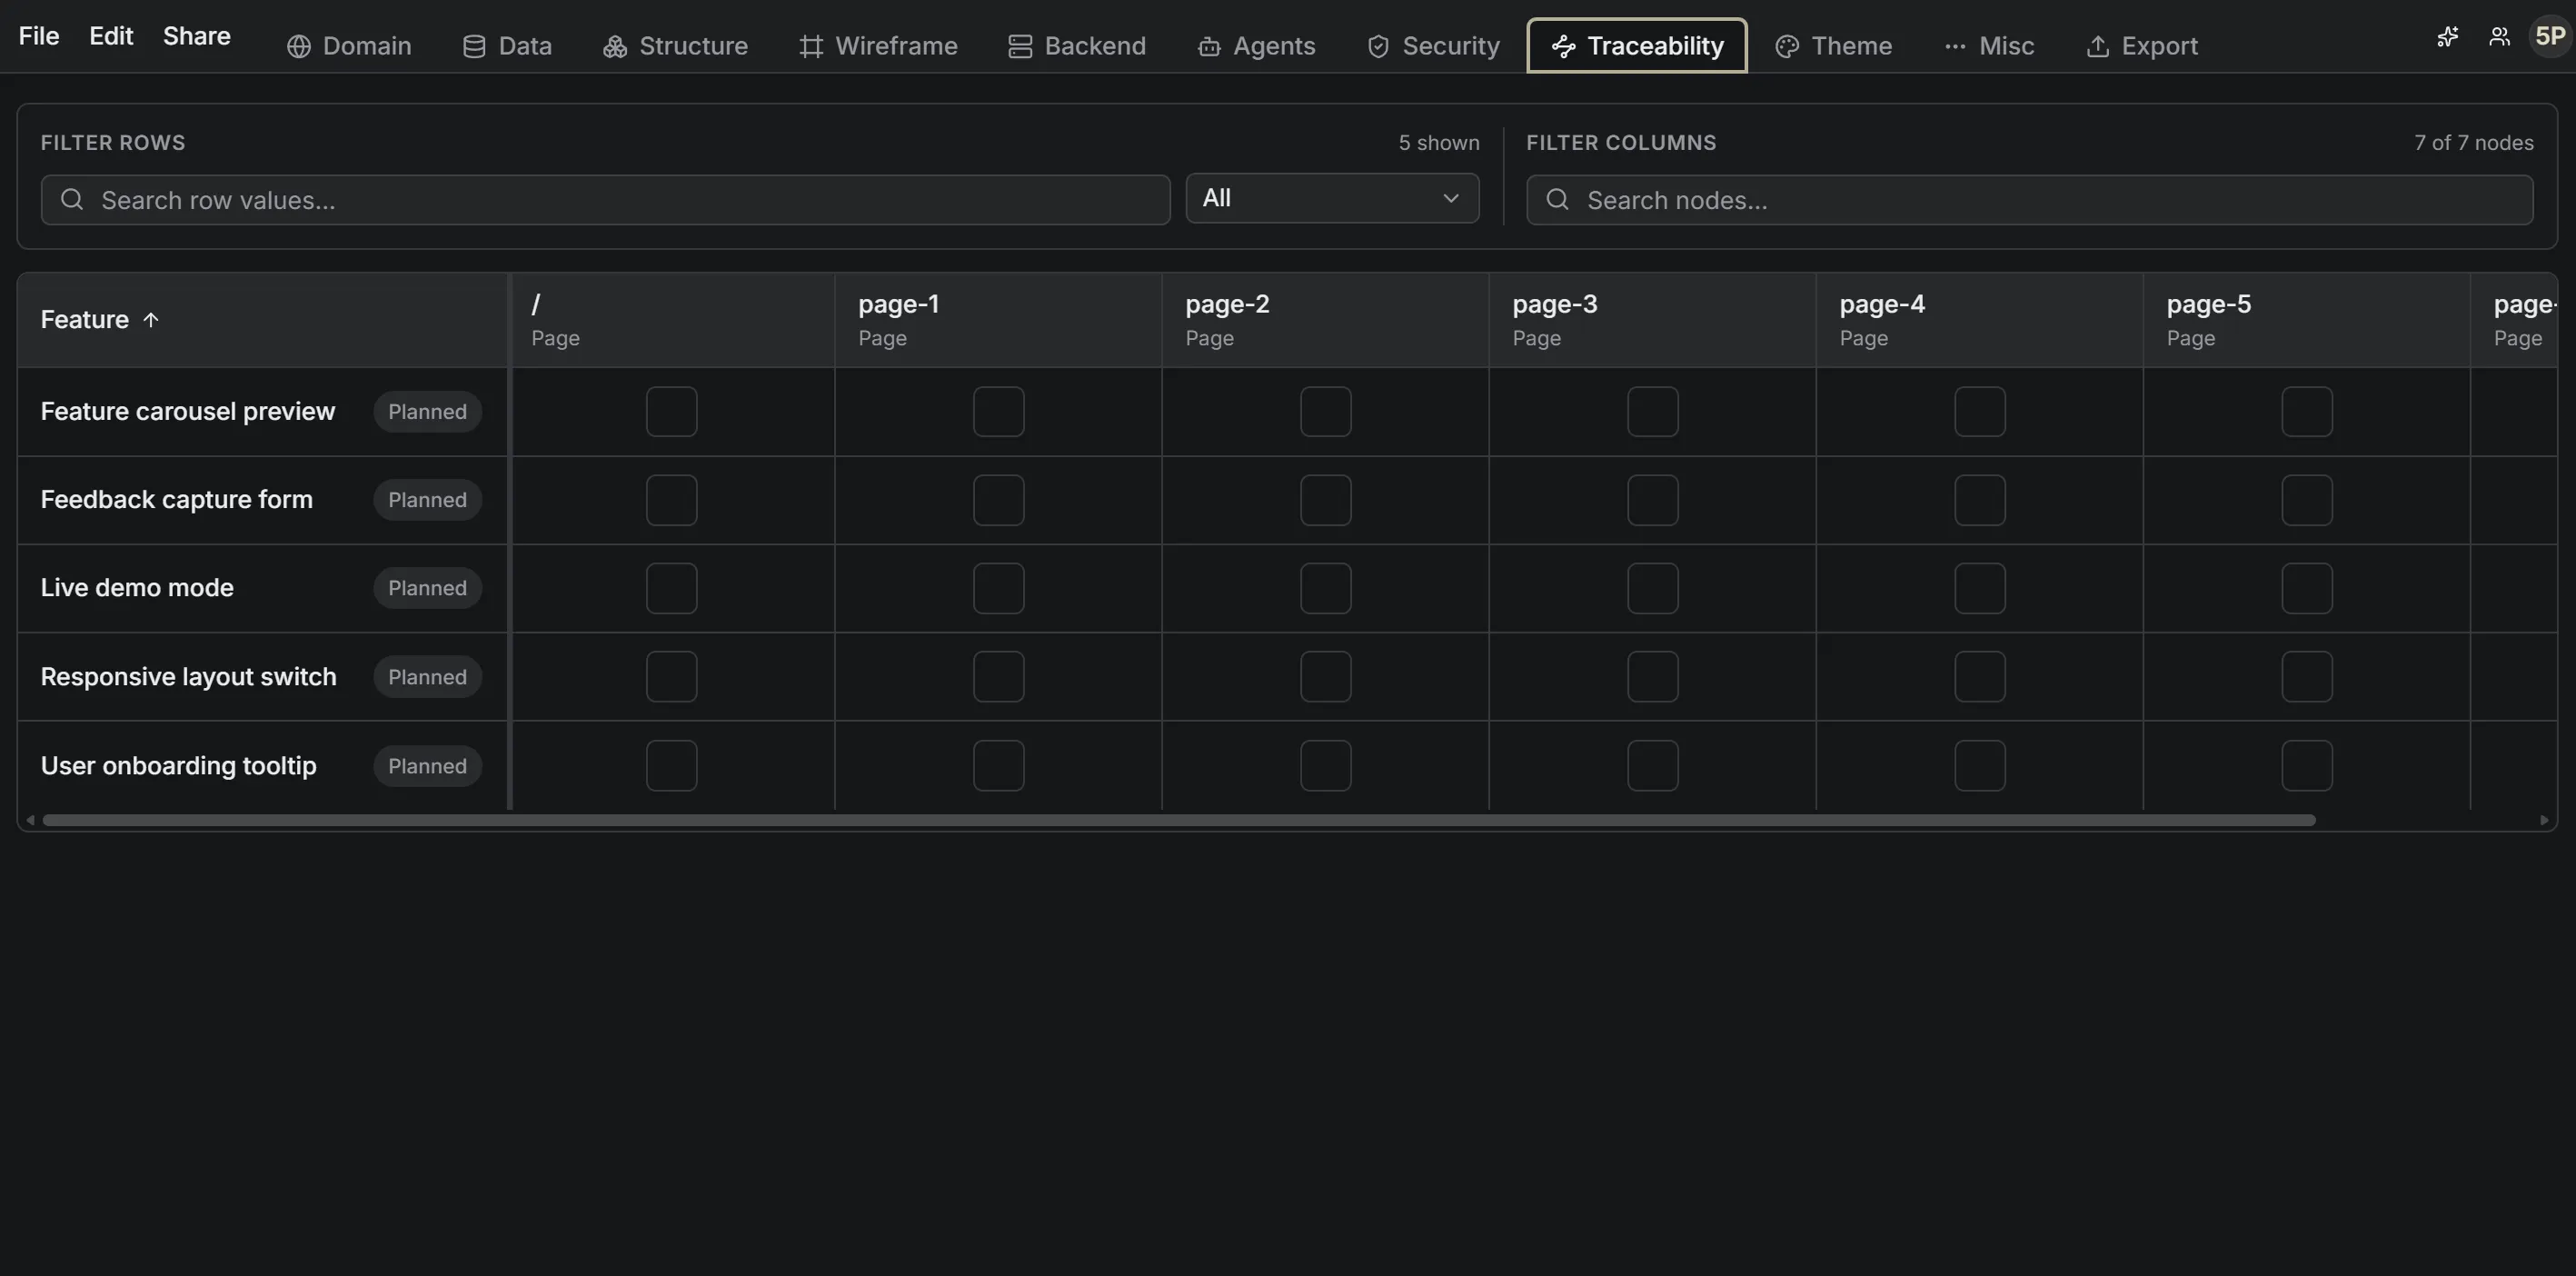Click the page-5 column header
The image size is (2576, 1276).
pos(2306,320)
